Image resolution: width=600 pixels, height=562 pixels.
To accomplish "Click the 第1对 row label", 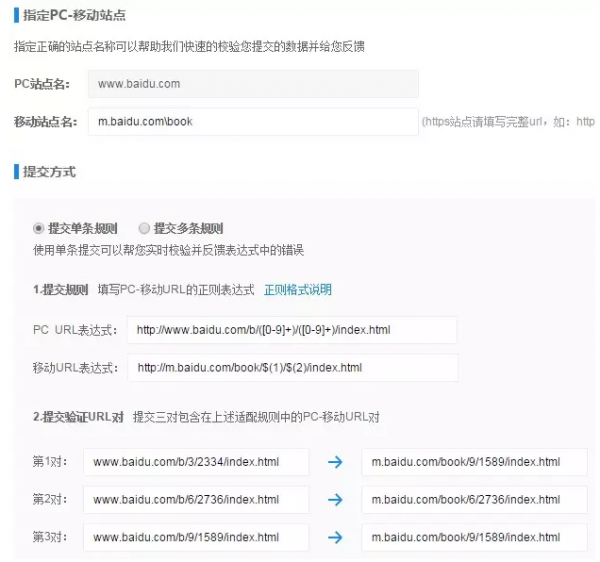I will point(50,462).
